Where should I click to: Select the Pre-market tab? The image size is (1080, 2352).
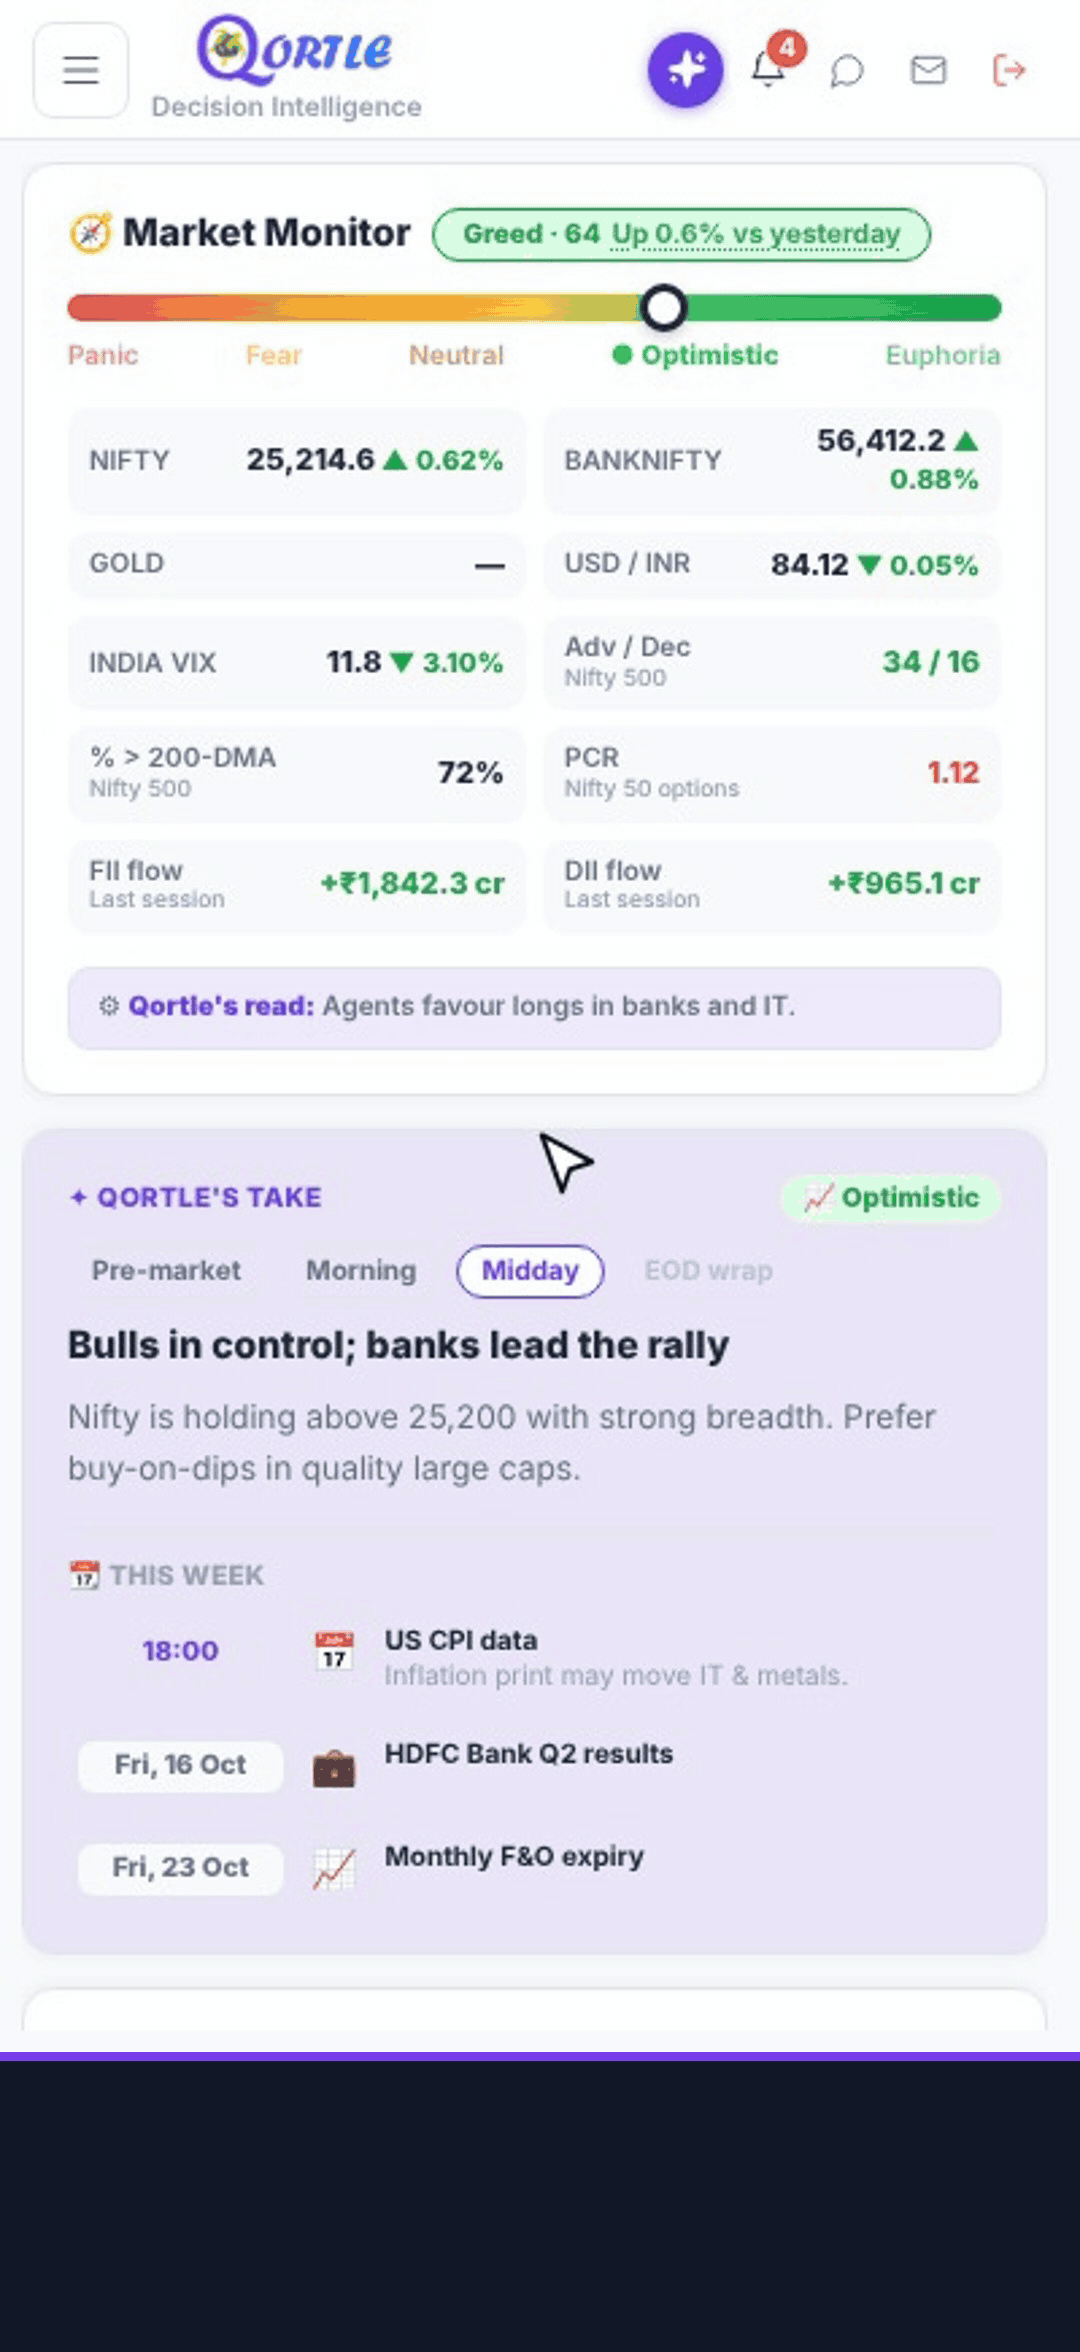pos(166,1270)
